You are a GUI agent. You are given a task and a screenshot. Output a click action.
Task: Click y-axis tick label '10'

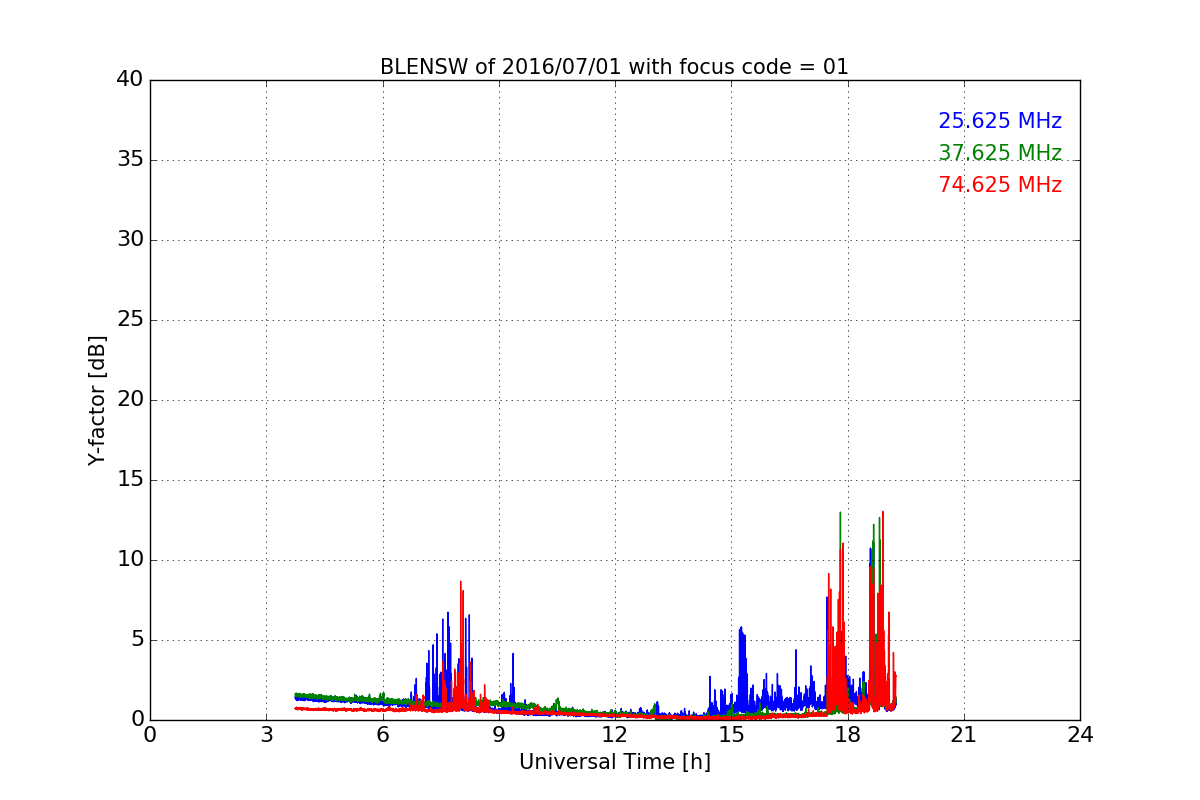[130, 560]
